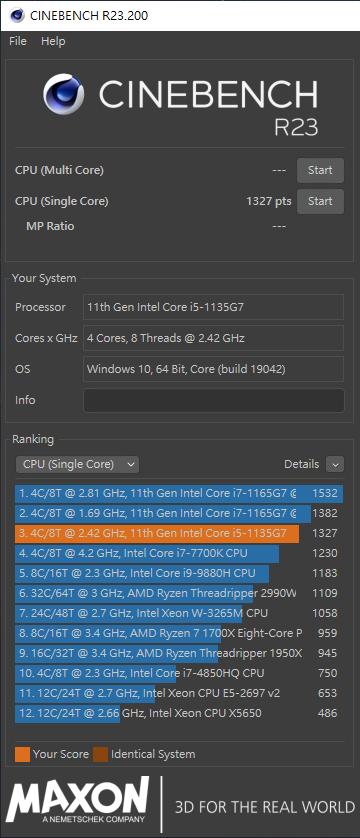Click the Cinebench icon in title bar
Screen dimensions: 360x838
17,15
